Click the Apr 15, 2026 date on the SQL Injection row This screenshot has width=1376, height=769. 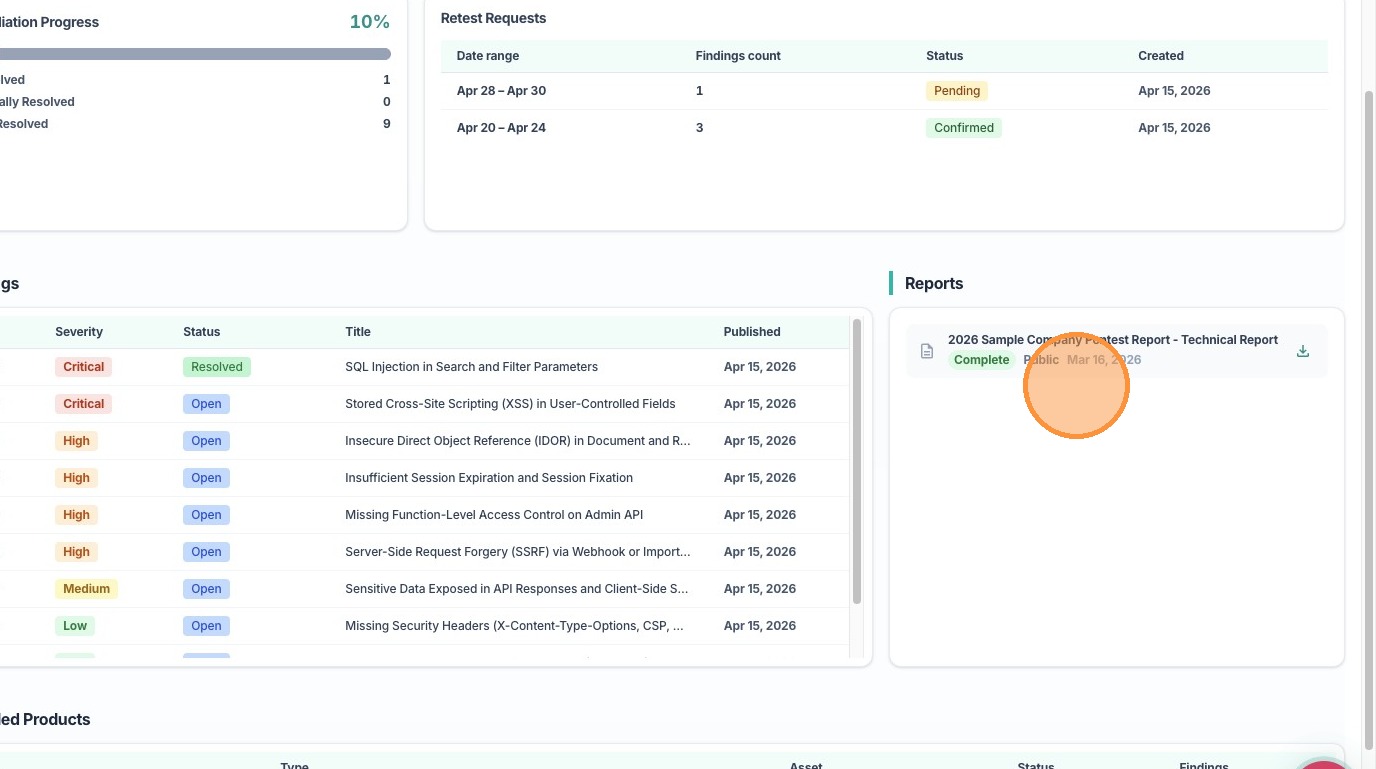click(760, 367)
